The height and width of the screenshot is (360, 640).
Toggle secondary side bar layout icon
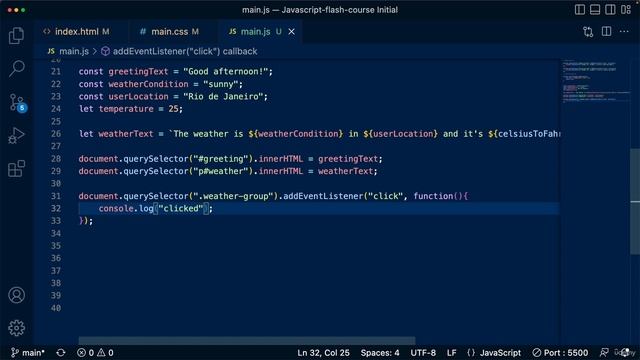(x=610, y=10)
